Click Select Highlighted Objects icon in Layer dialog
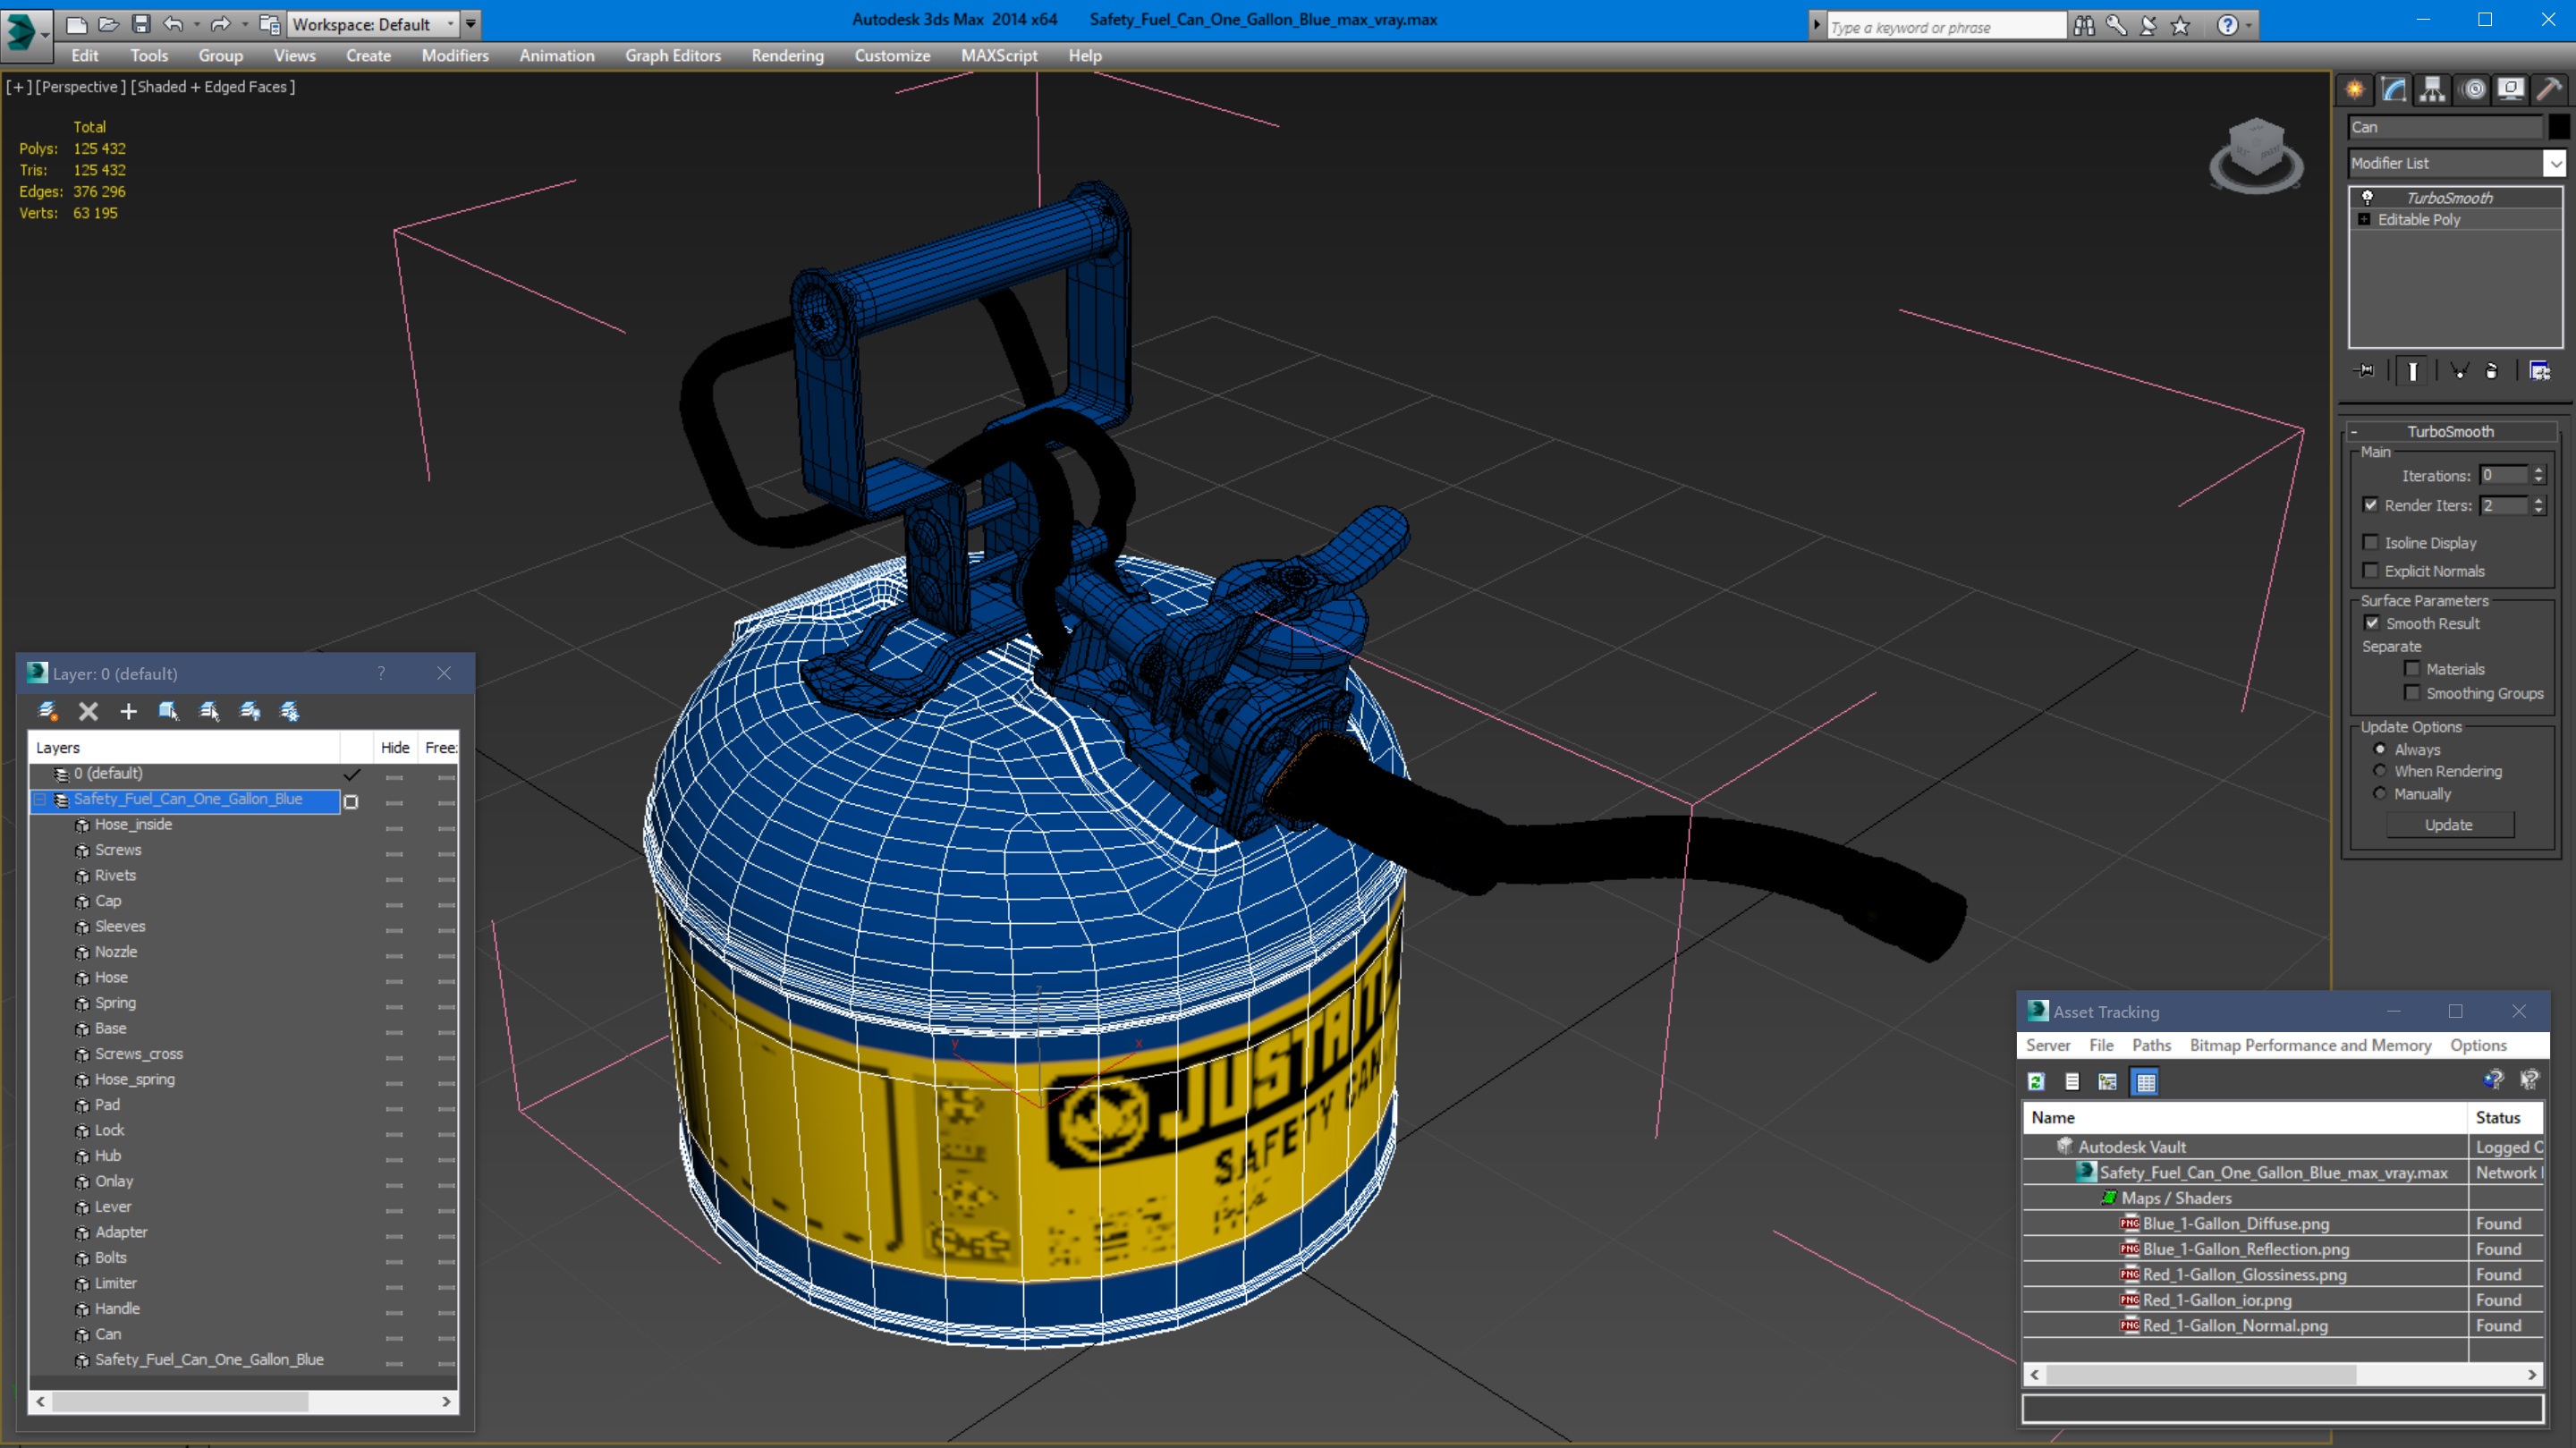2576x1448 pixels. (x=168, y=711)
